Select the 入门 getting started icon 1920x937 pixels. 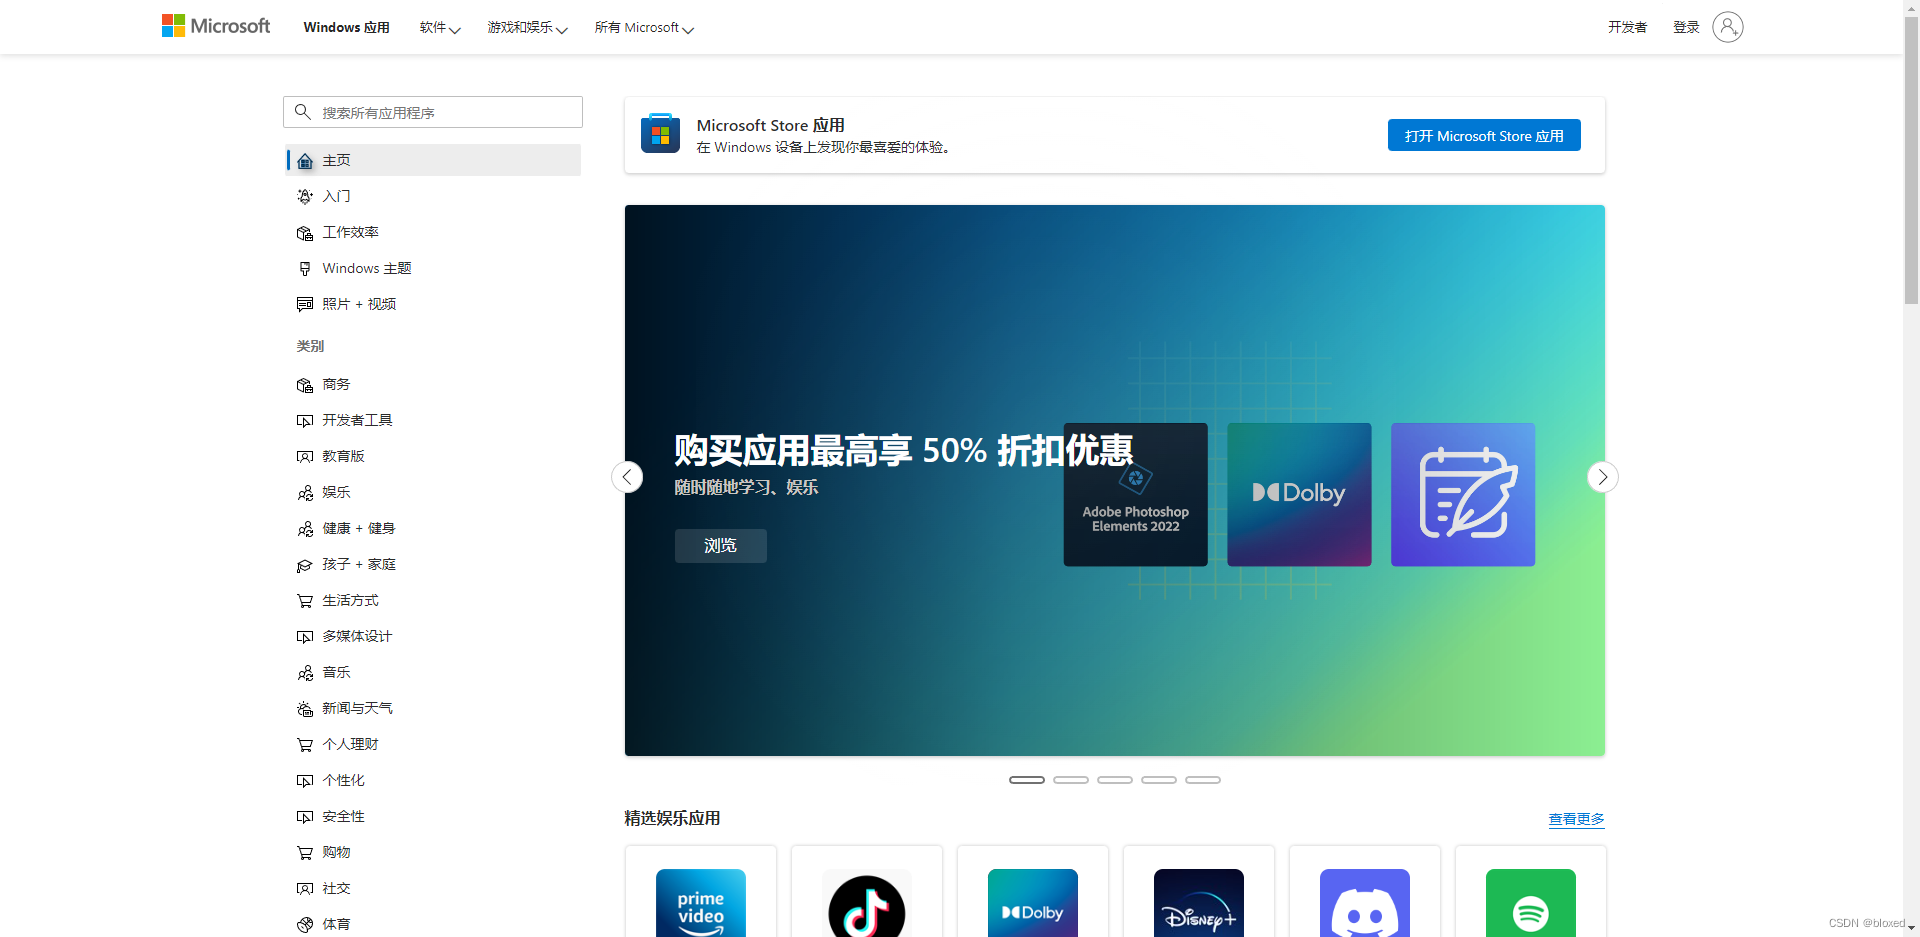tap(337, 196)
